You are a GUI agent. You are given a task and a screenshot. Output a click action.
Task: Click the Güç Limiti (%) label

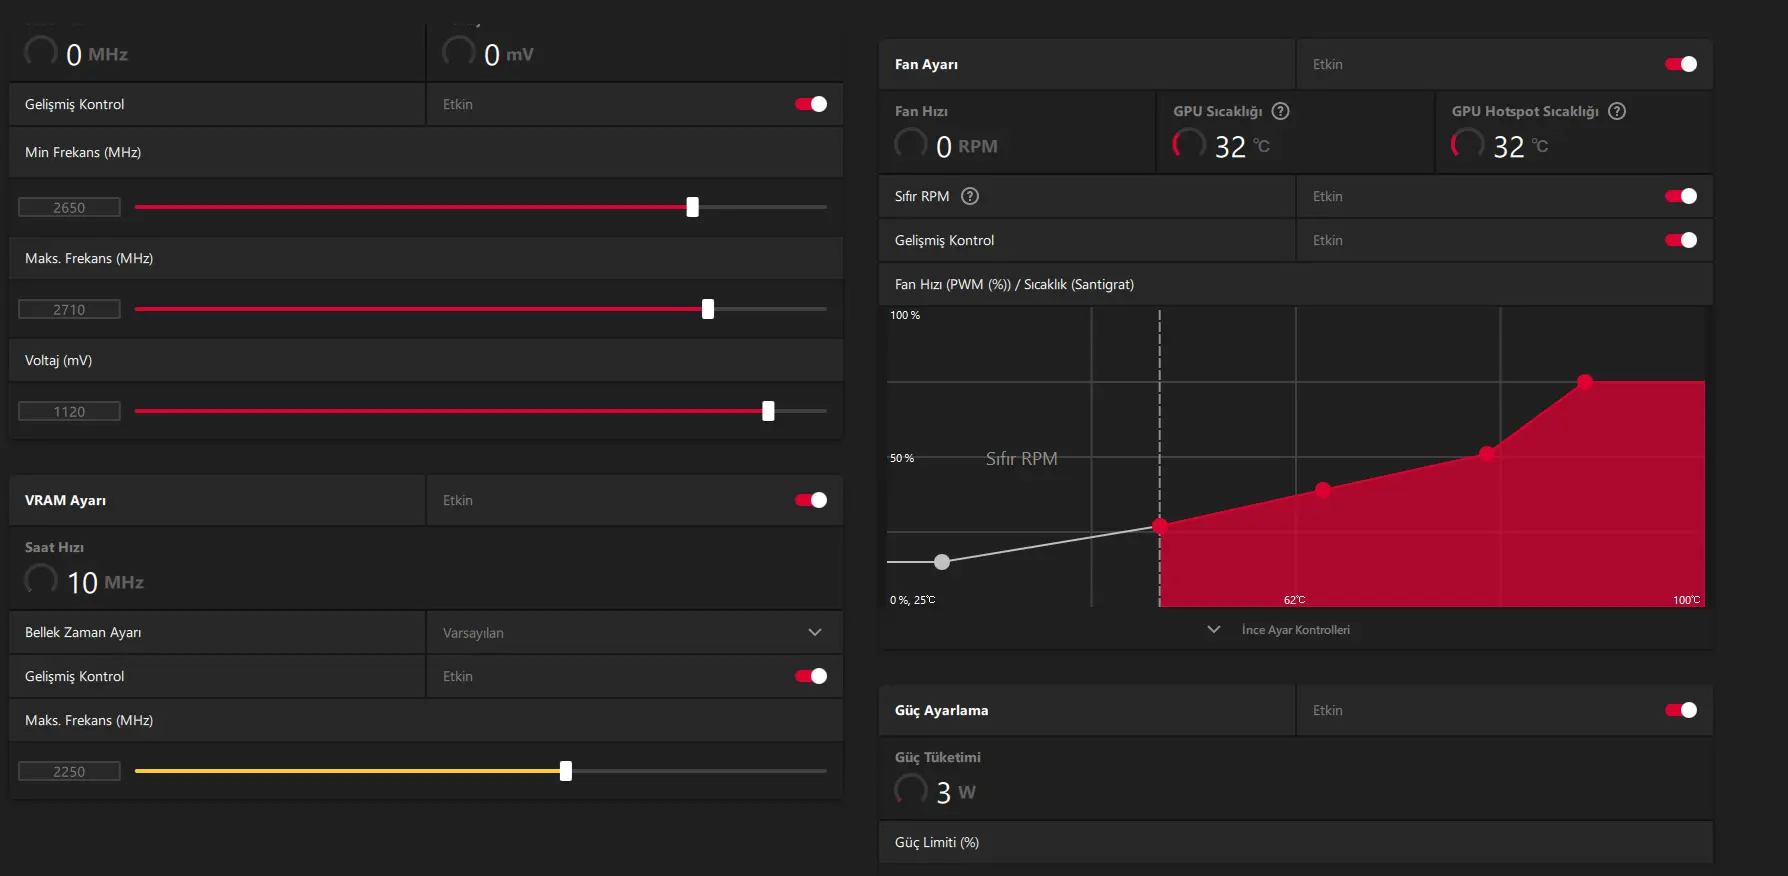tap(937, 842)
